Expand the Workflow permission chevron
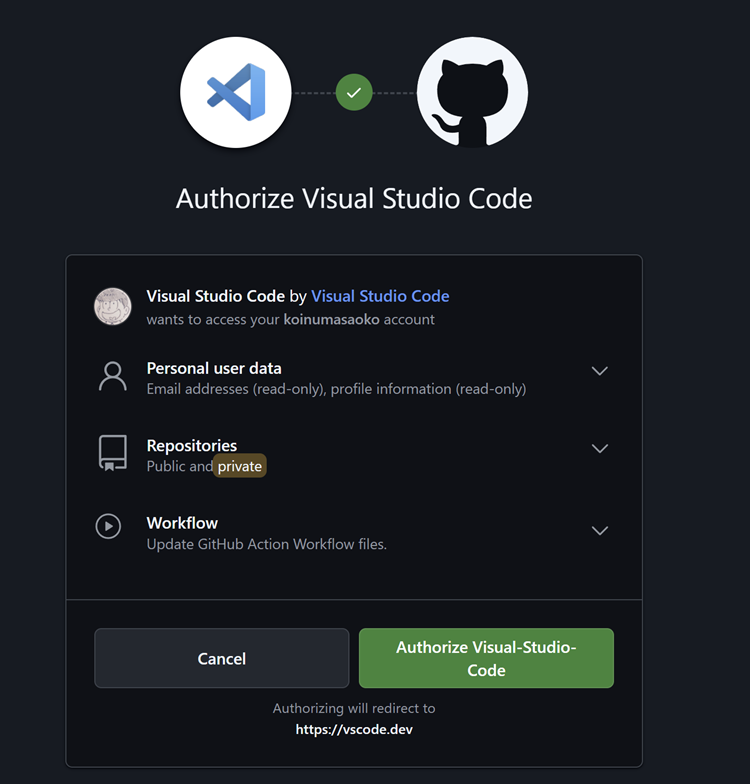 pos(600,530)
